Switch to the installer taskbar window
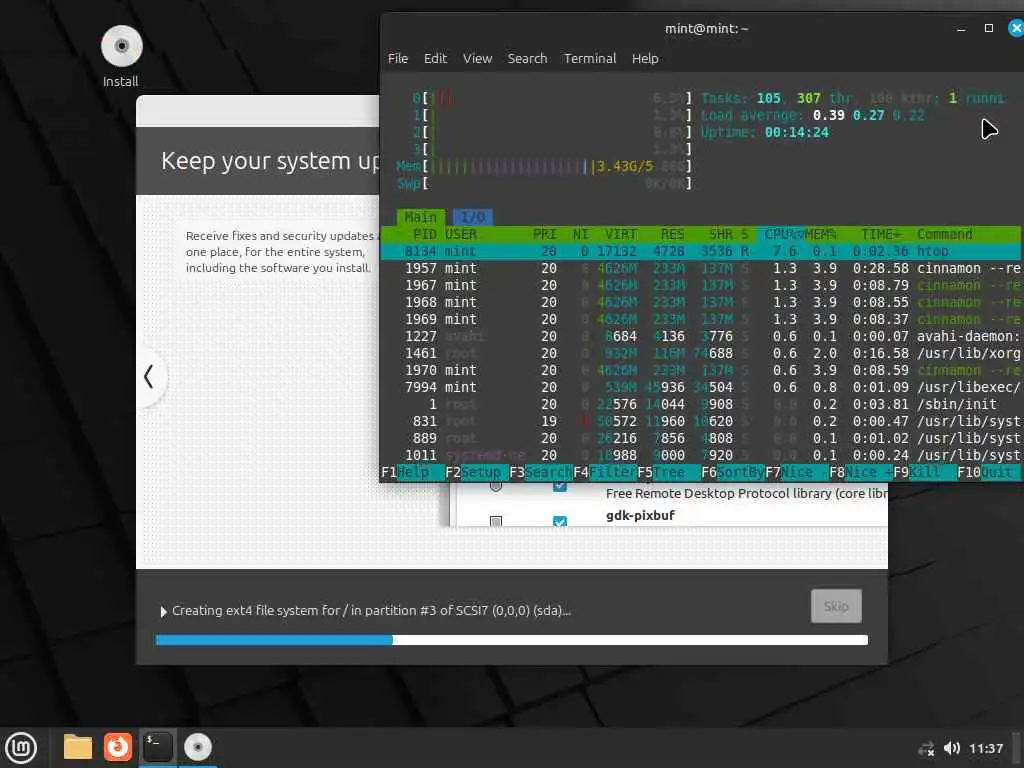This screenshot has width=1024, height=768. click(x=197, y=747)
